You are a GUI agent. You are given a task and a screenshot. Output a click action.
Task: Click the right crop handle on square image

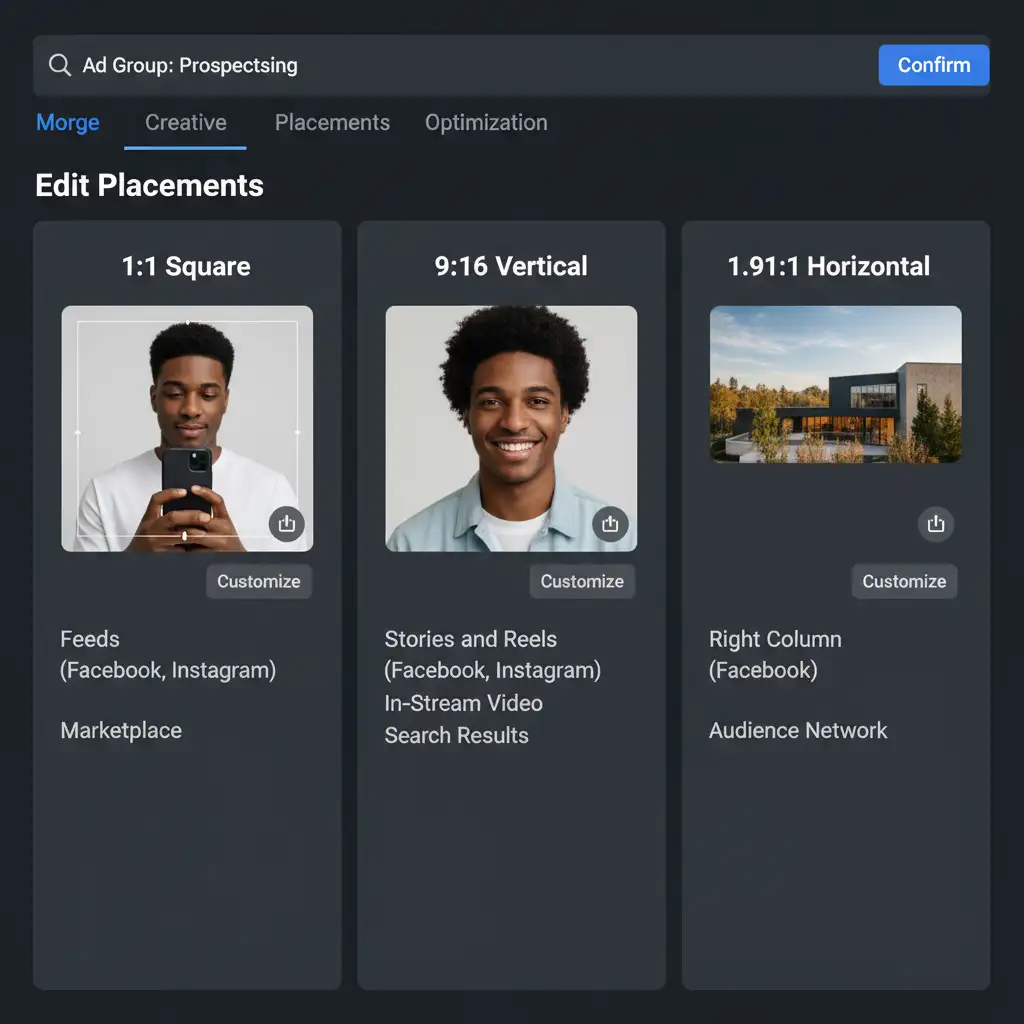click(297, 432)
